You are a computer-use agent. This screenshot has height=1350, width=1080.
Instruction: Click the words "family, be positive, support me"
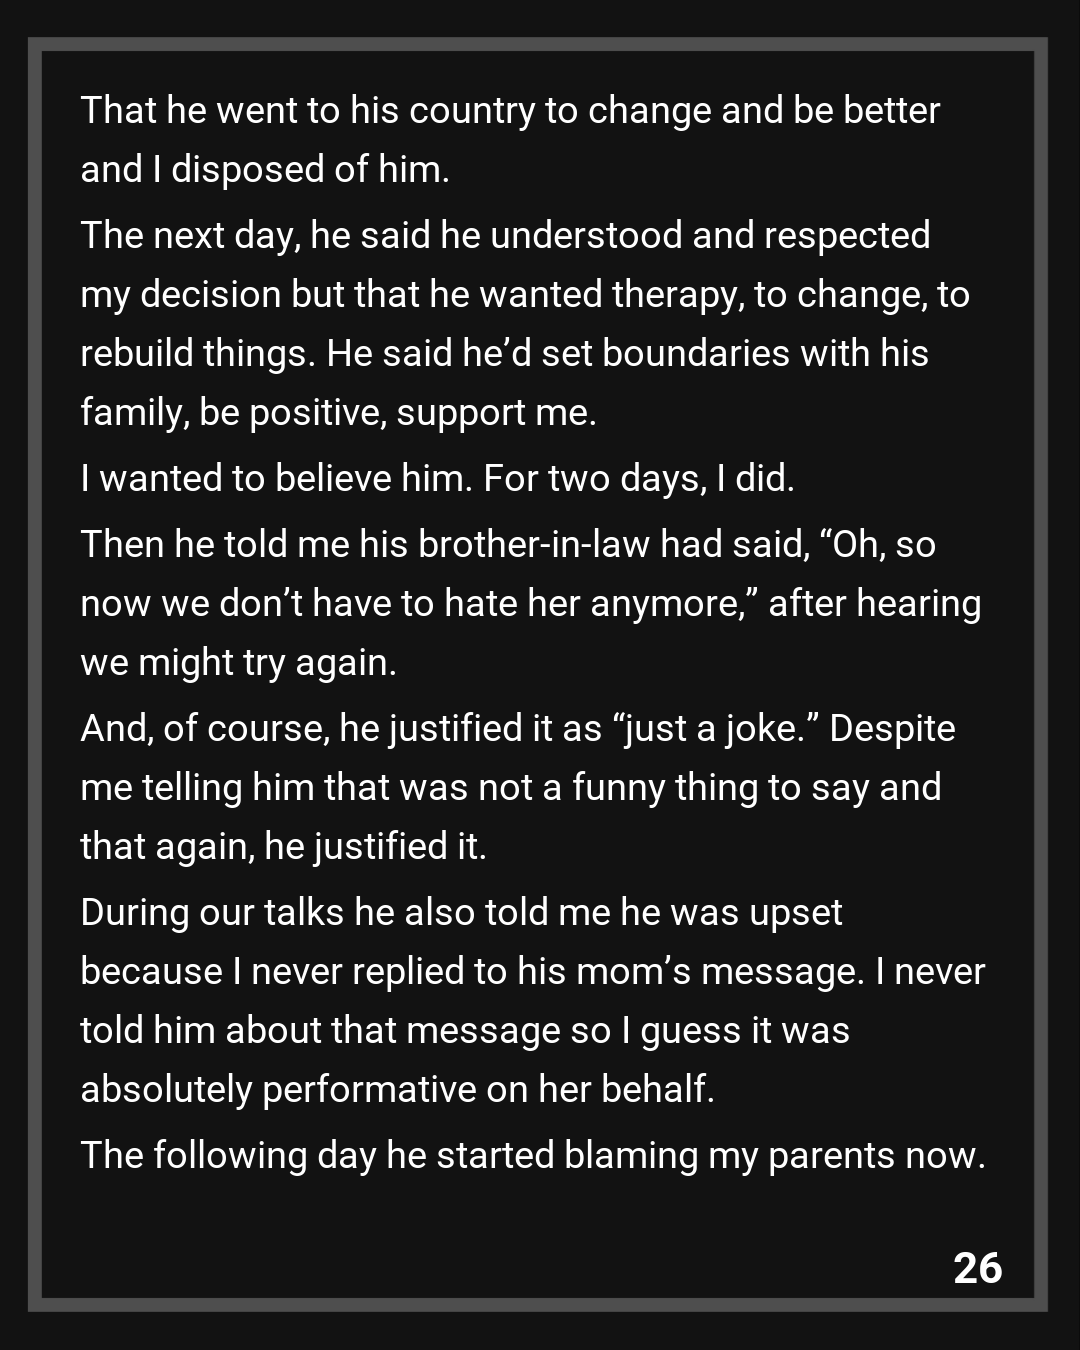click(x=337, y=412)
